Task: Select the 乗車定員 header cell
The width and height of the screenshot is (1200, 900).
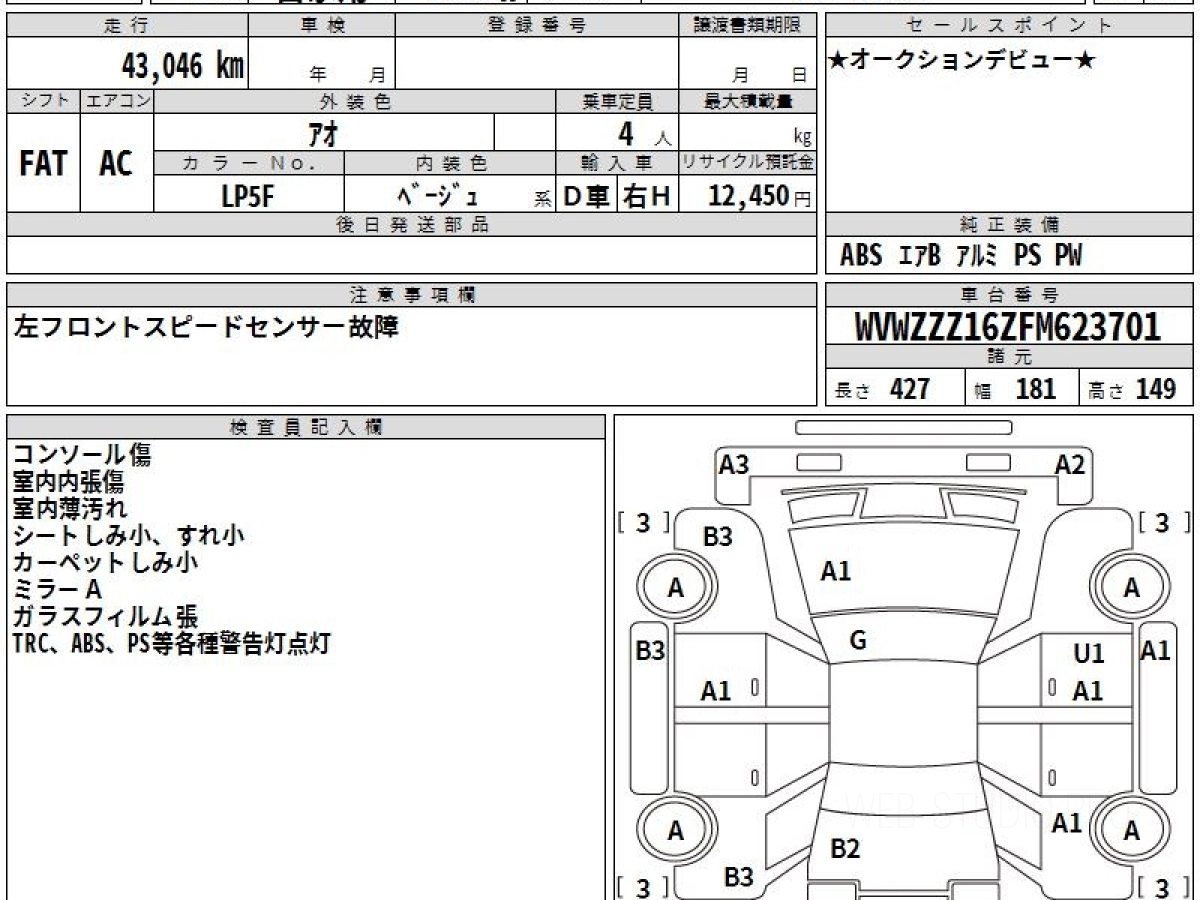Action: click(617, 102)
